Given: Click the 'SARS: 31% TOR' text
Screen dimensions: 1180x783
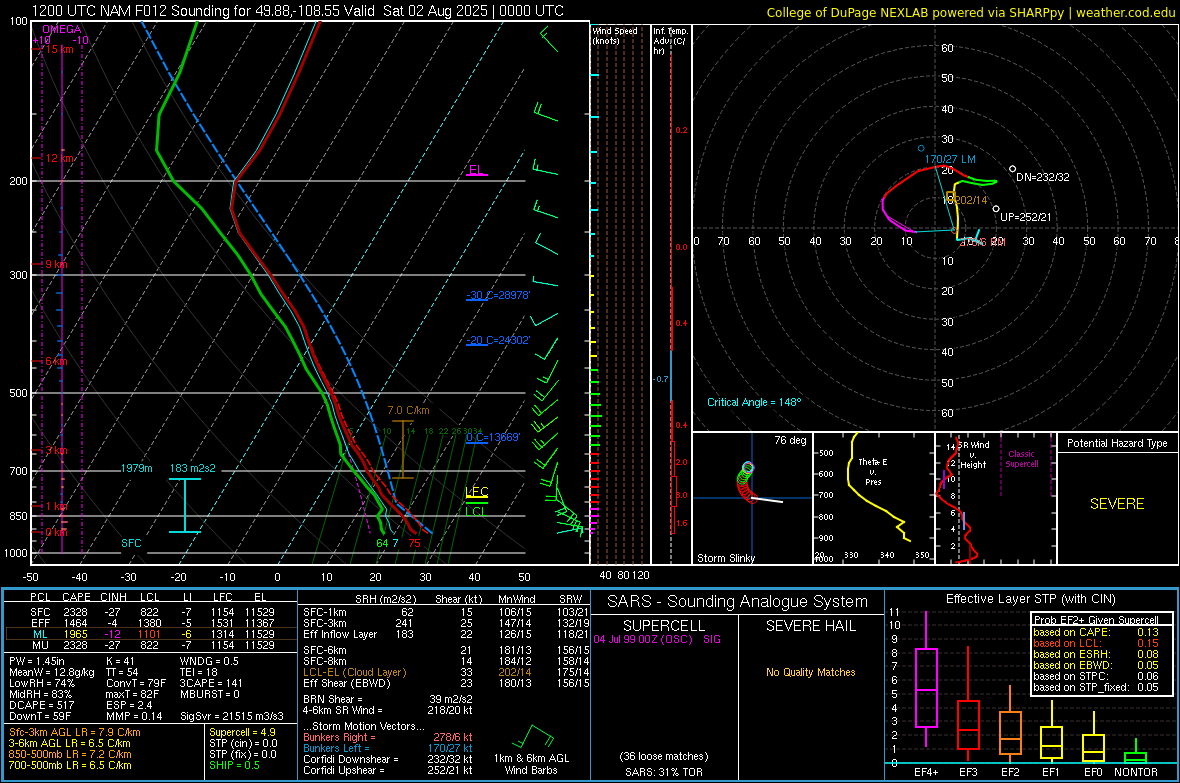Looking at the screenshot, I should coord(663,772).
